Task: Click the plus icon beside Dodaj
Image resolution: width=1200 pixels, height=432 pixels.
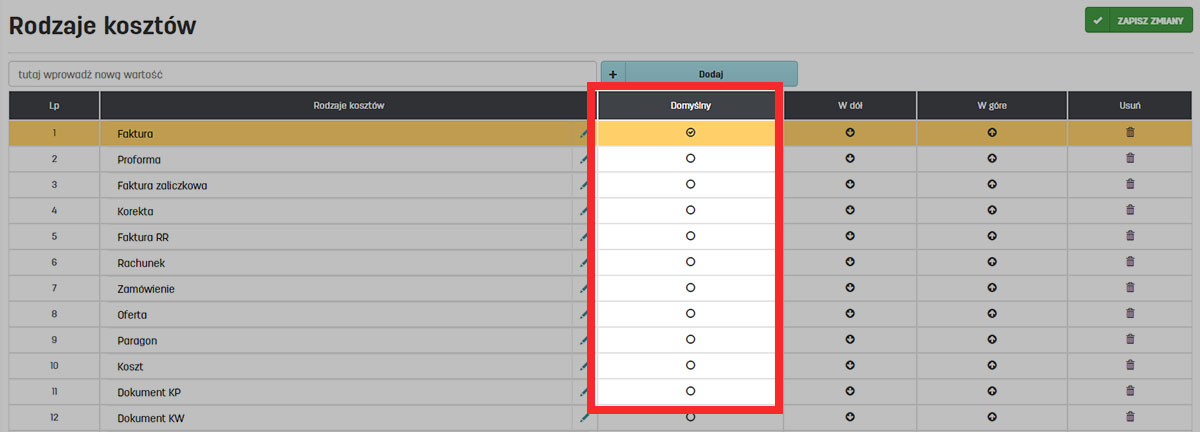Action: click(x=613, y=74)
